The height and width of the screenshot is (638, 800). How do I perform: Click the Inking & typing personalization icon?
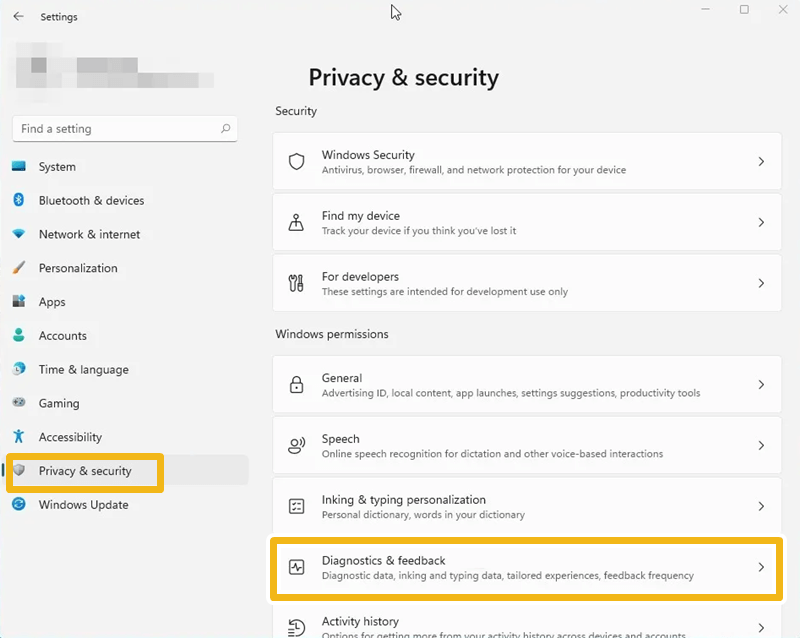pos(296,506)
